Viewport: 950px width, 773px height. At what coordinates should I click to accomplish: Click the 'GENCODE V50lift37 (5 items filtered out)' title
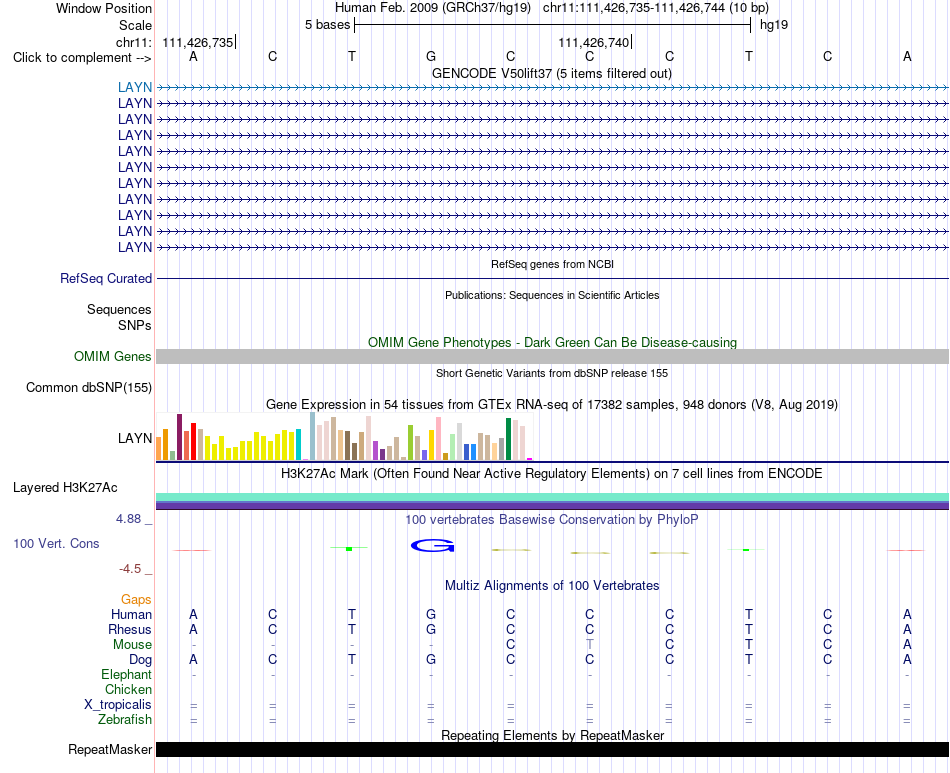point(552,73)
